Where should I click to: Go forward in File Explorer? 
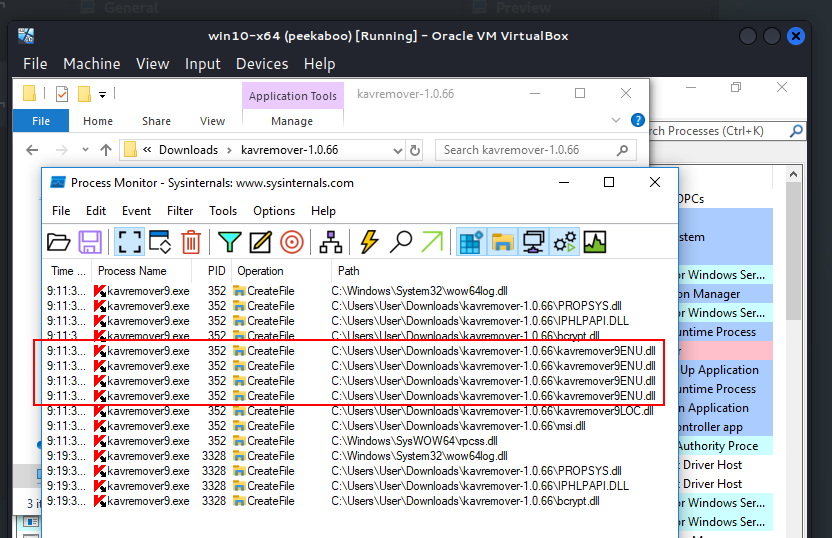tap(62, 150)
